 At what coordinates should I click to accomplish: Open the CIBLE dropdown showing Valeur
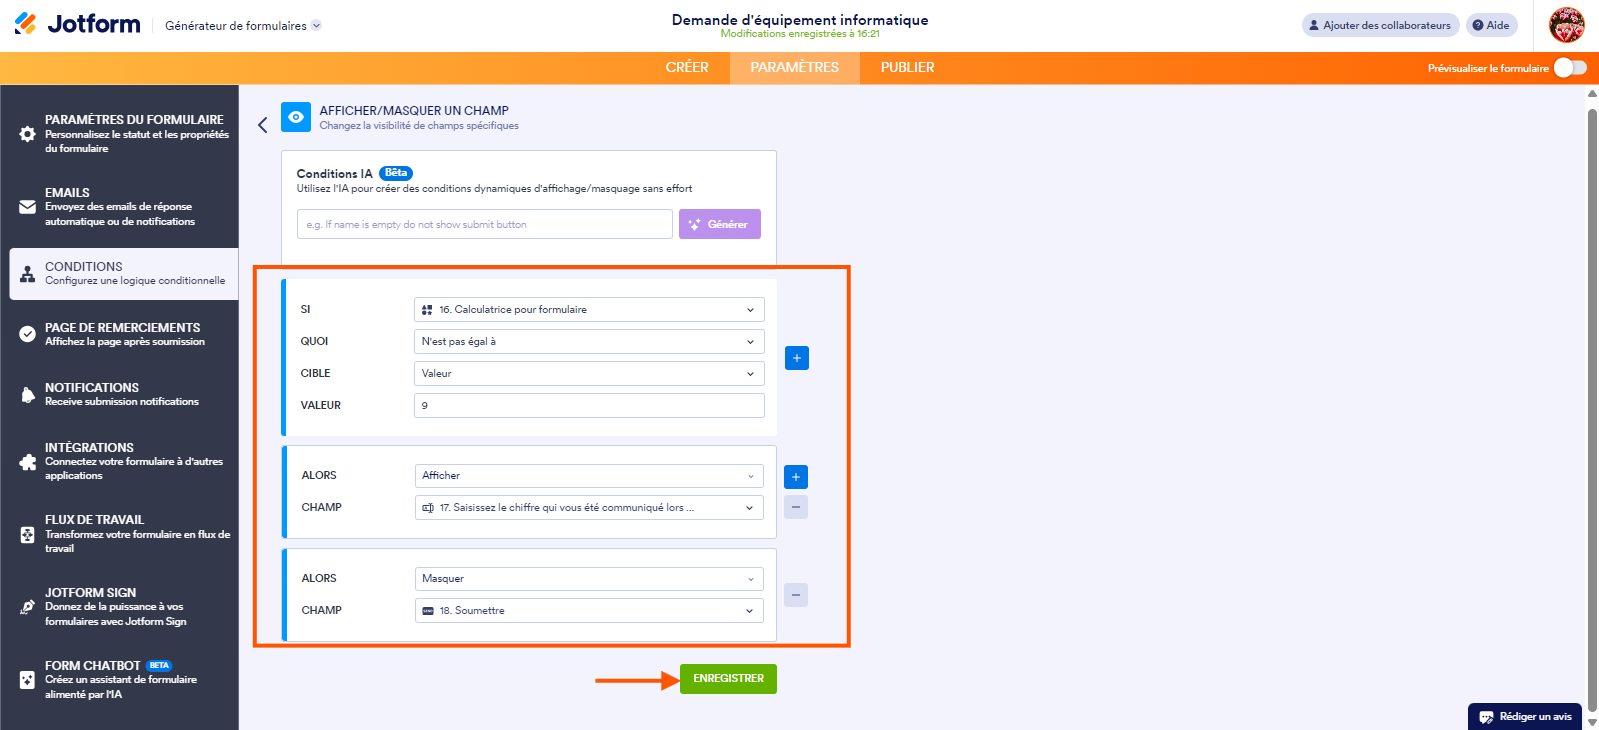point(589,374)
